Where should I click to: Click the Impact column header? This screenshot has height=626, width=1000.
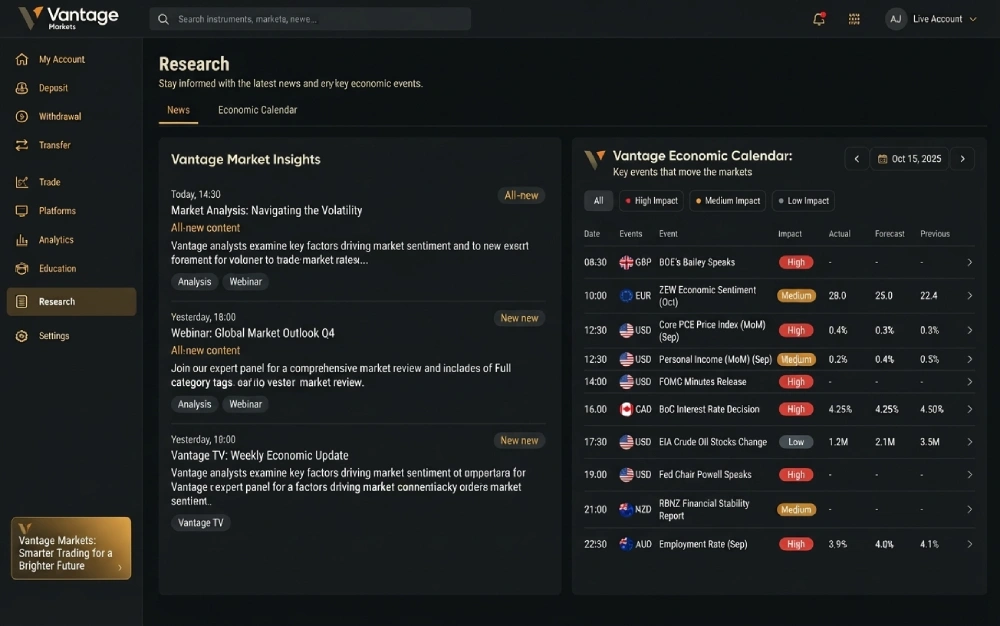pyautogui.click(x=790, y=234)
